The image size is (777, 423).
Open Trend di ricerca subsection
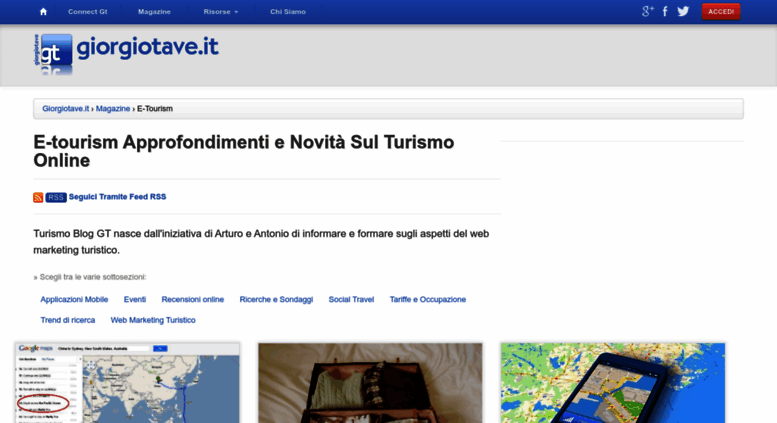pyautogui.click(x=68, y=320)
